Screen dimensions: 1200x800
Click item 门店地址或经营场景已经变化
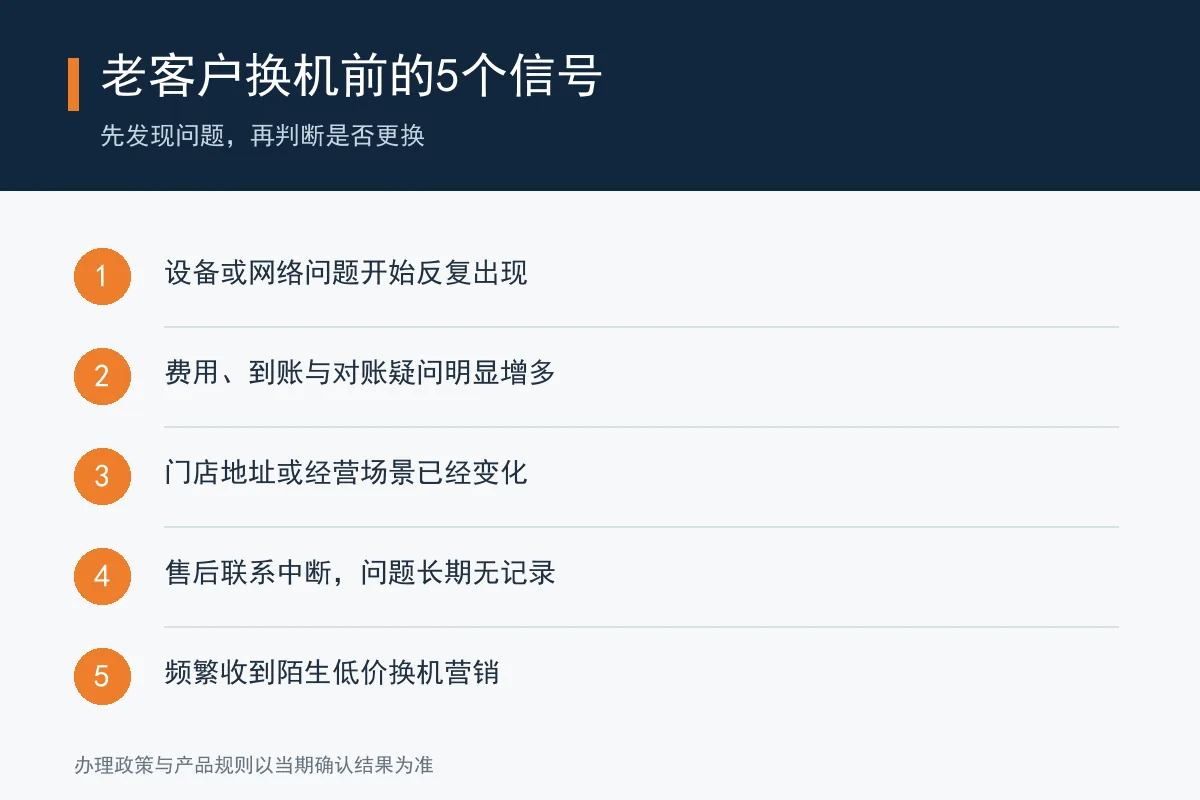pos(346,473)
